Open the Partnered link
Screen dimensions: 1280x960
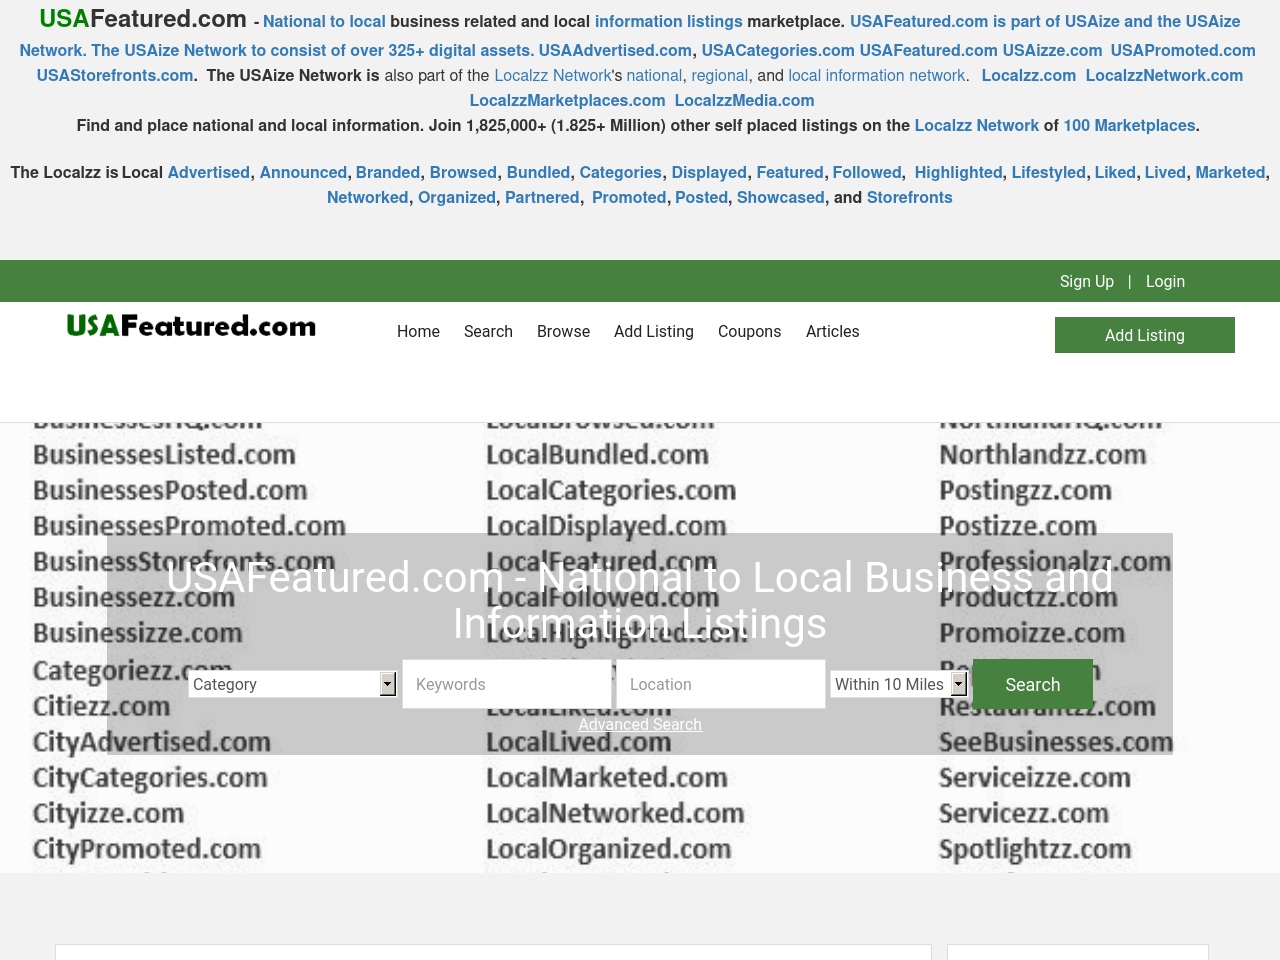click(542, 197)
